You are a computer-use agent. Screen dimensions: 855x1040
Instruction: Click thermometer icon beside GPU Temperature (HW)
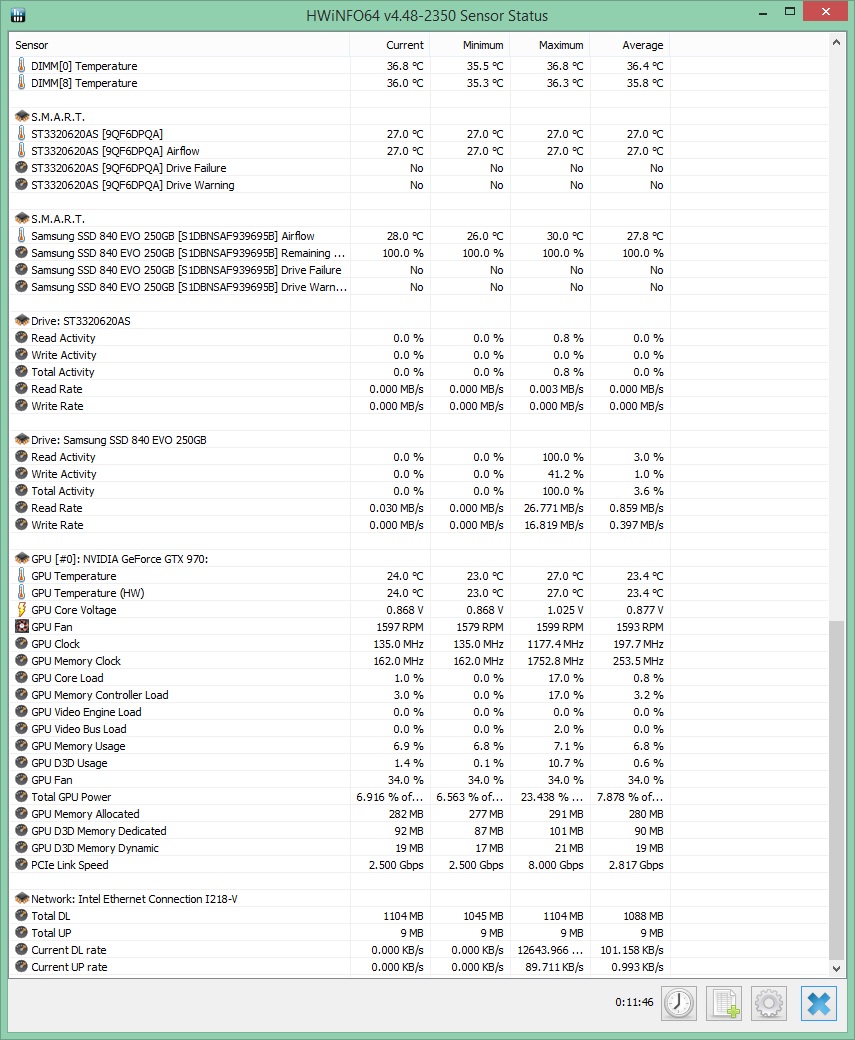[21, 593]
